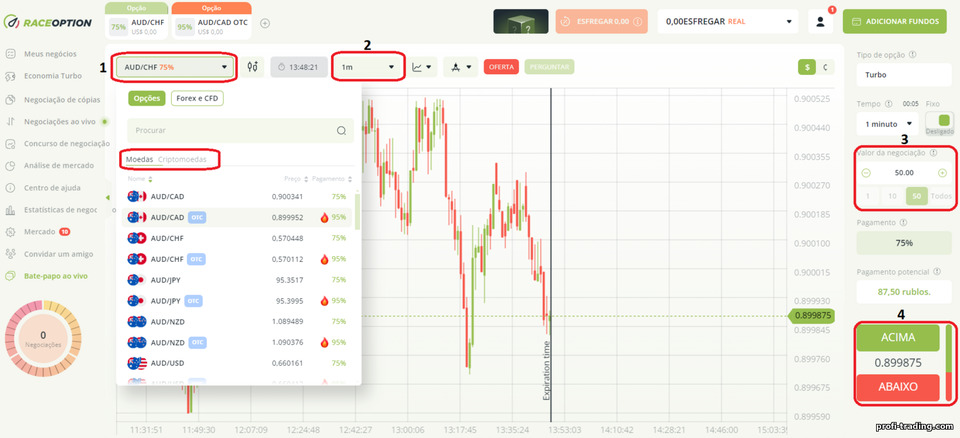This screenshot has width=960, height=438.
Task: Select Forex e CFD filter
Action: [197, 98]
